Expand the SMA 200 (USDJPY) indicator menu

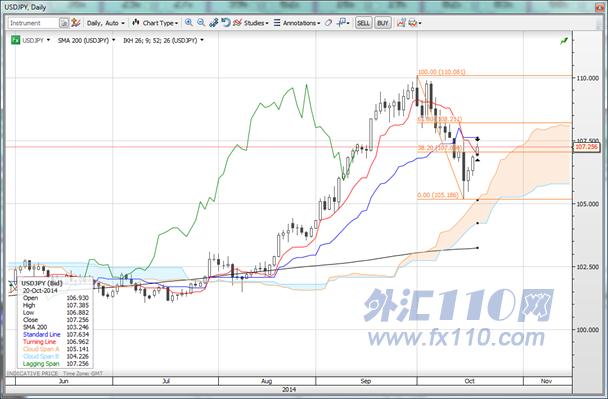[x=86, y=40]
